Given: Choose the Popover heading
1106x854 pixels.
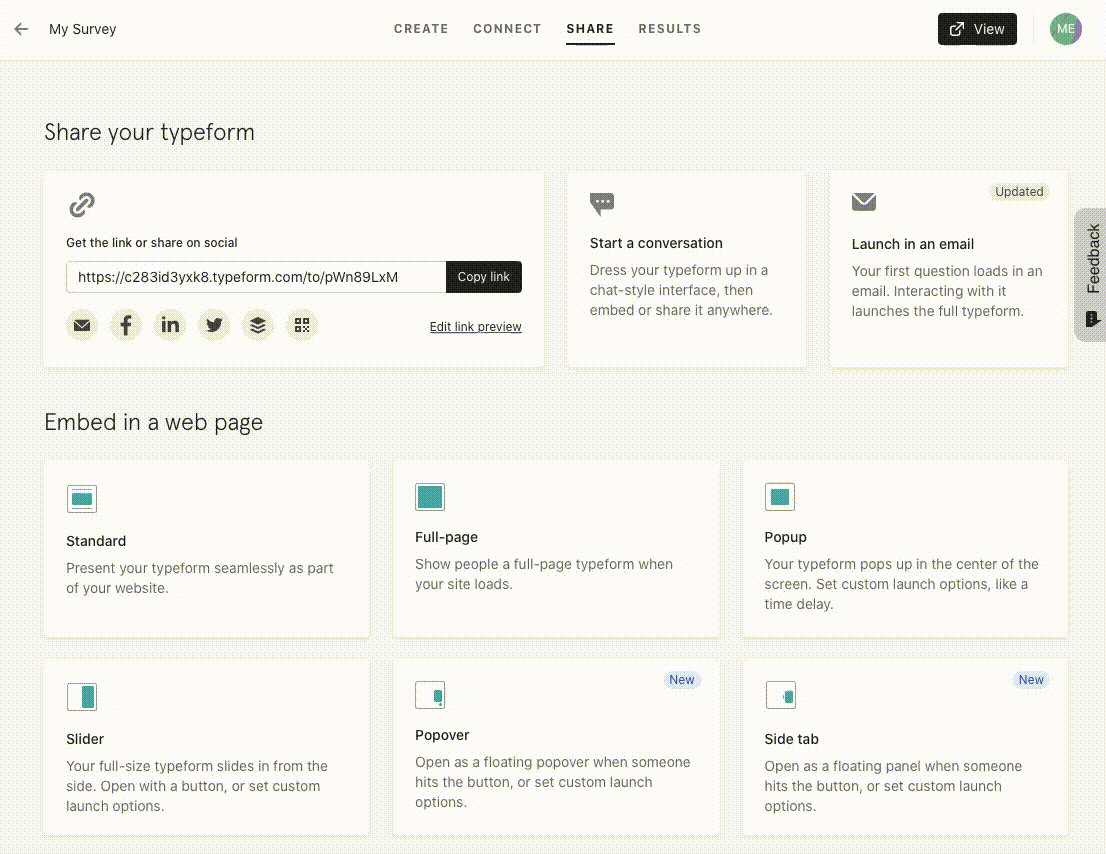Looking at the screenshot, I should (442, 735).
